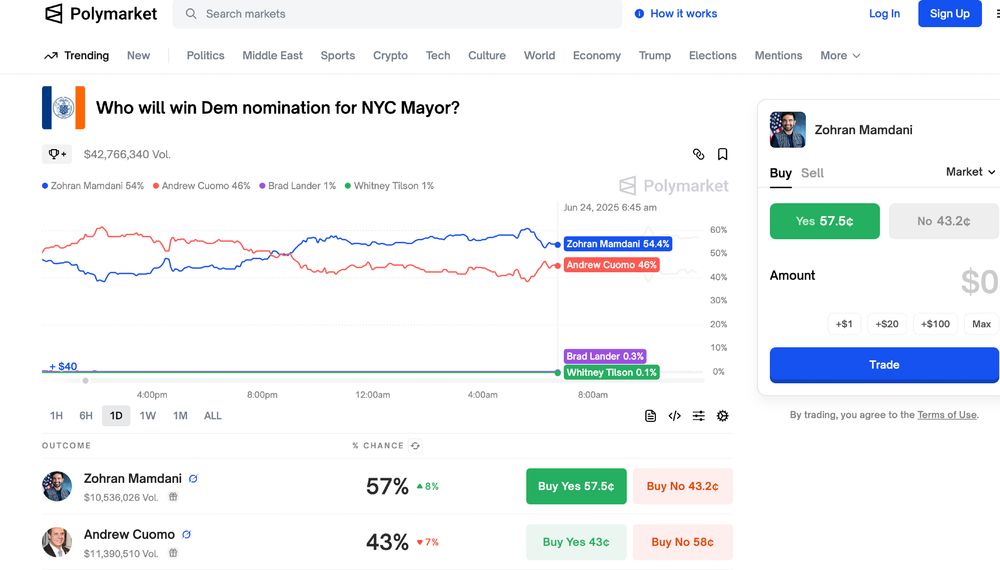Click the refresh icon next to % Chance
This screenshot has height=570, width=1000.
pos(415,446)
